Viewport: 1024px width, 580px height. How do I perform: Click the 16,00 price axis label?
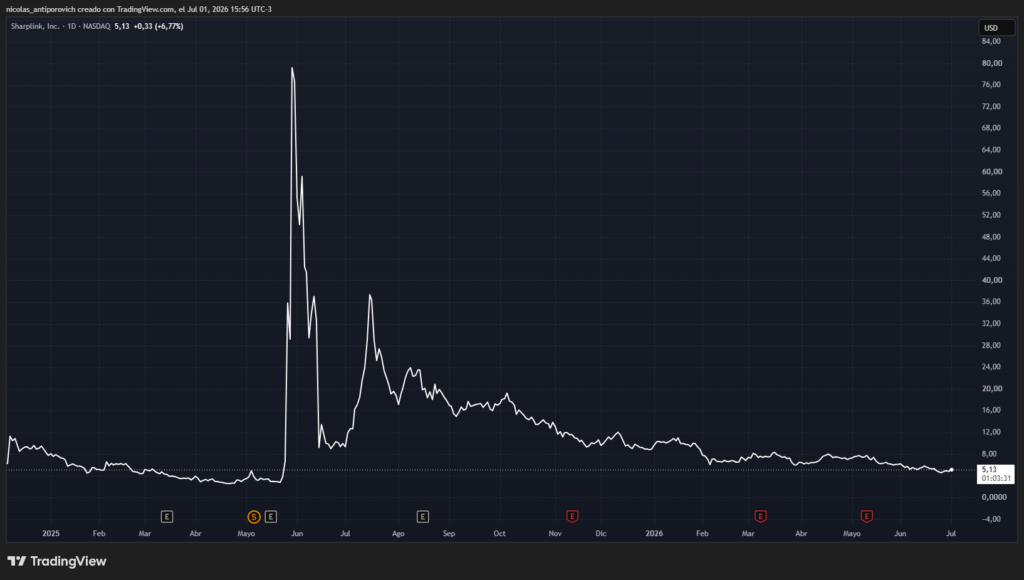991,410
